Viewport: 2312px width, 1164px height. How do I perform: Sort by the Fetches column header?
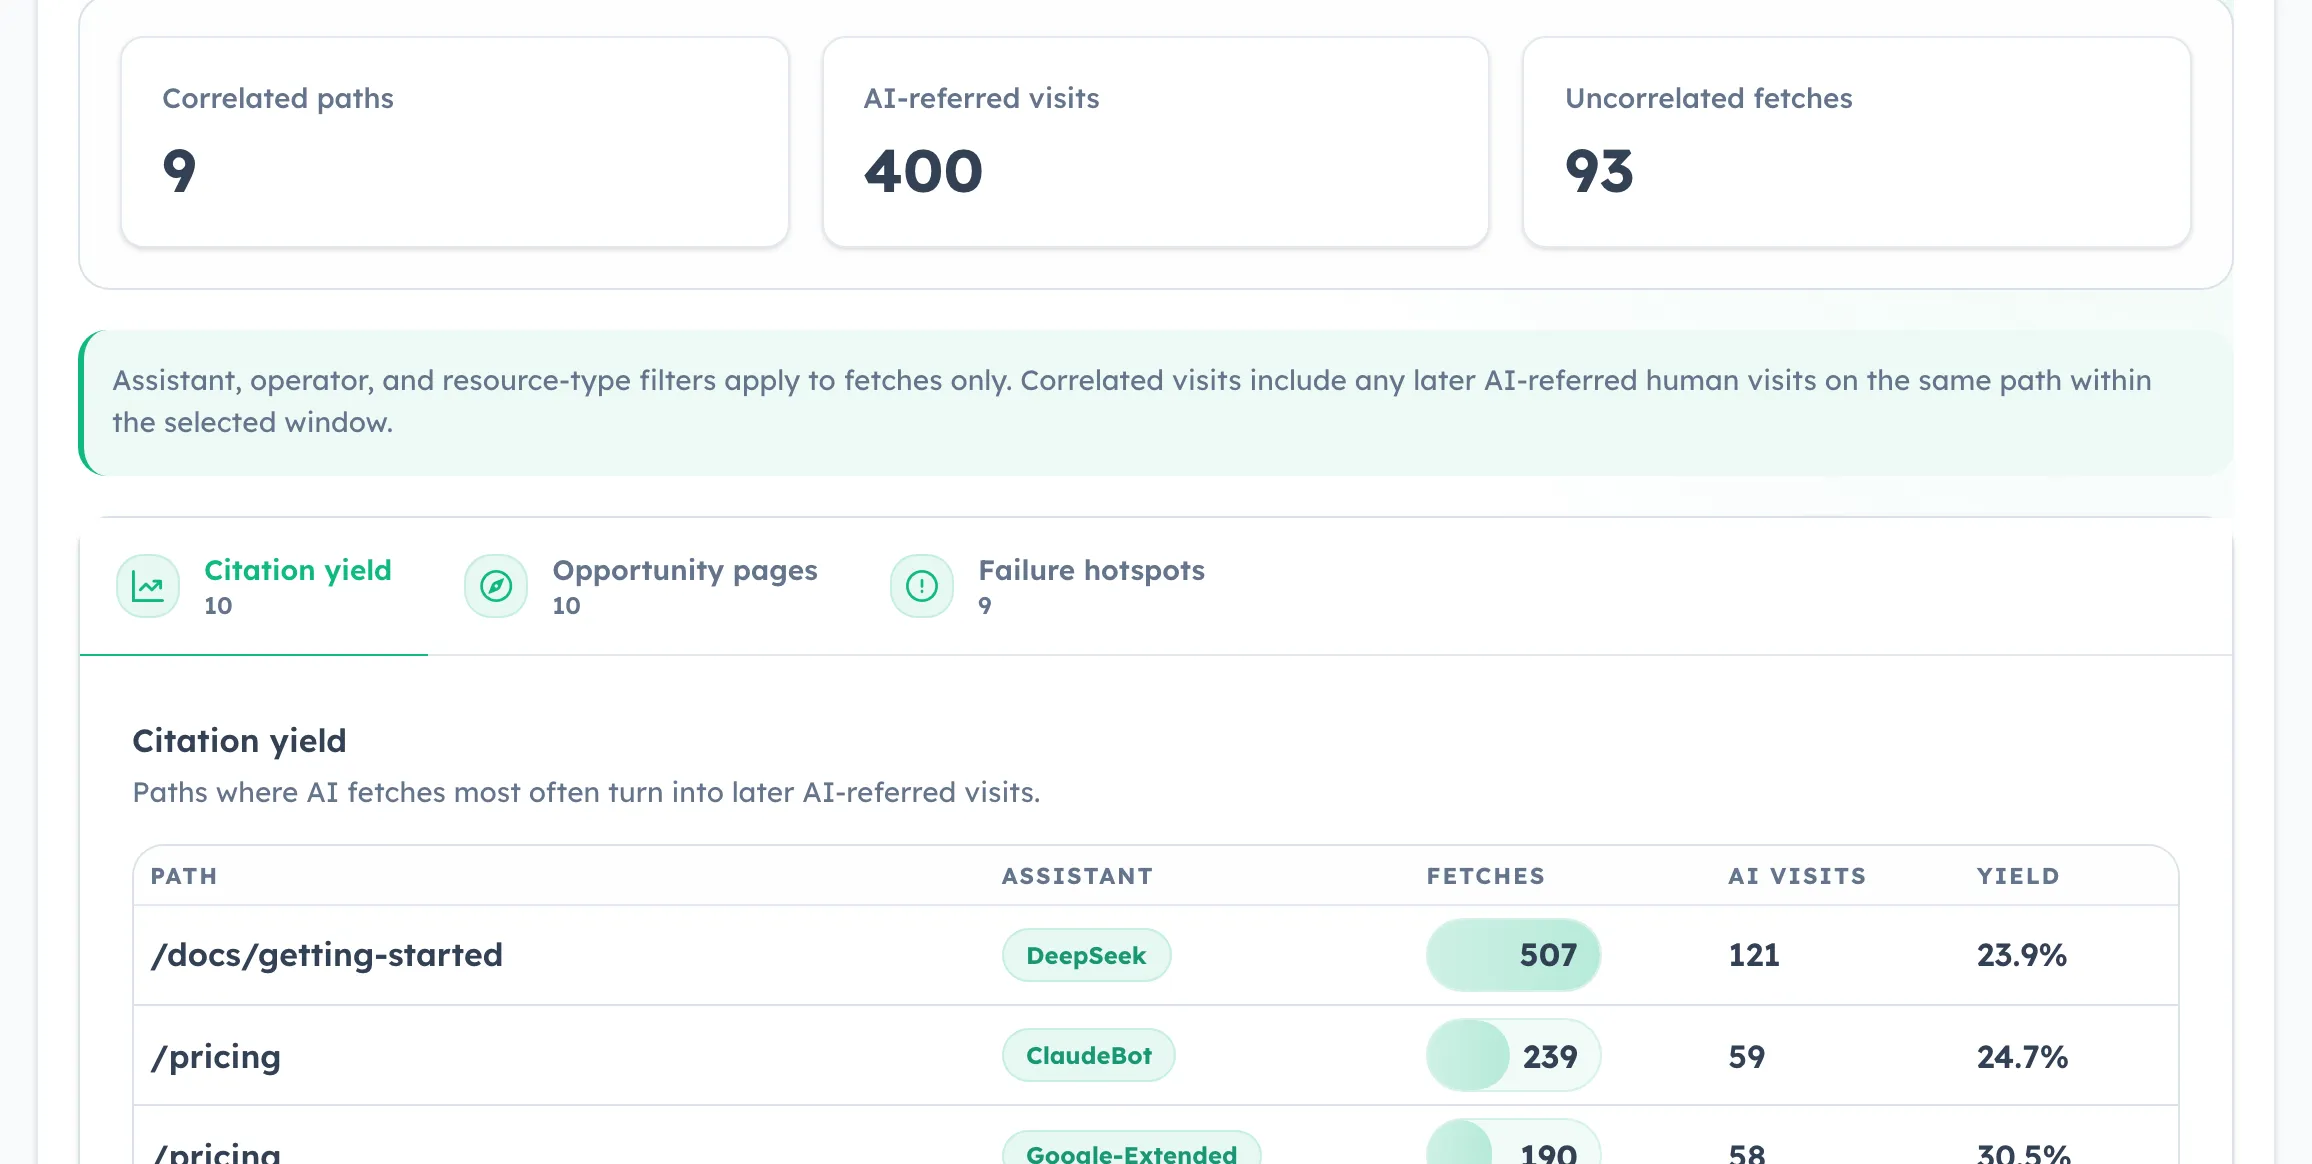(1485, 876)
